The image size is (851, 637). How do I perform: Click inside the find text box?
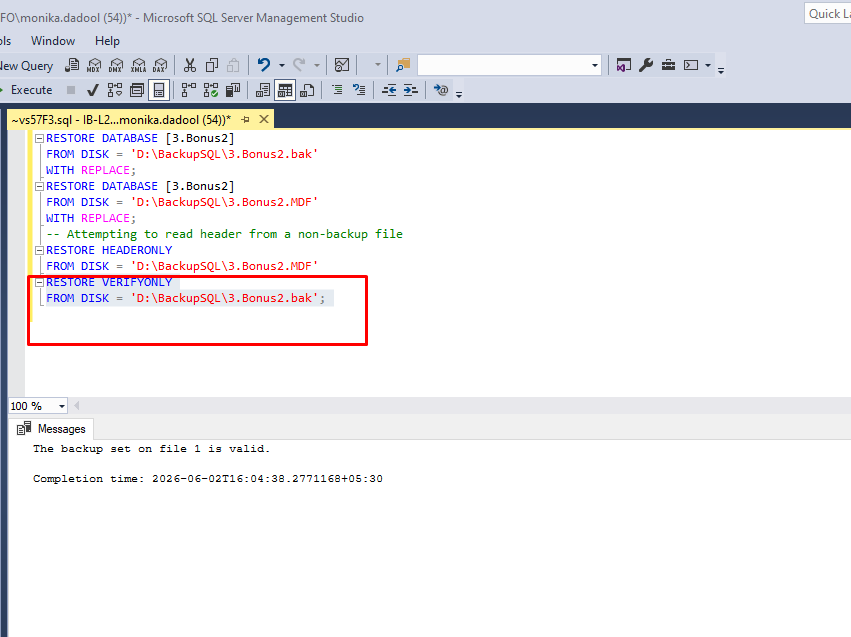tap(504, 66)
